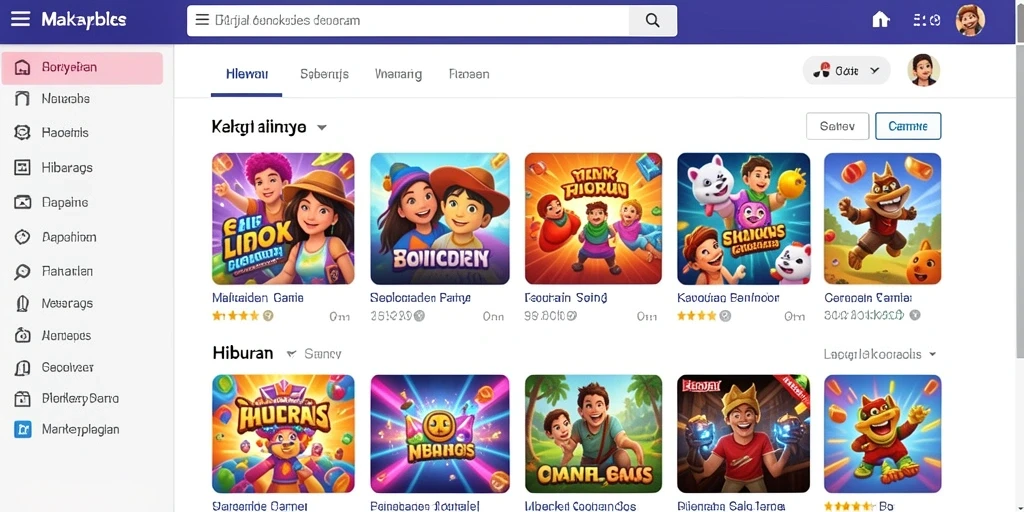Click the search magnifier button
Viewport: 1024px width, 512px height.
[652, 20]
